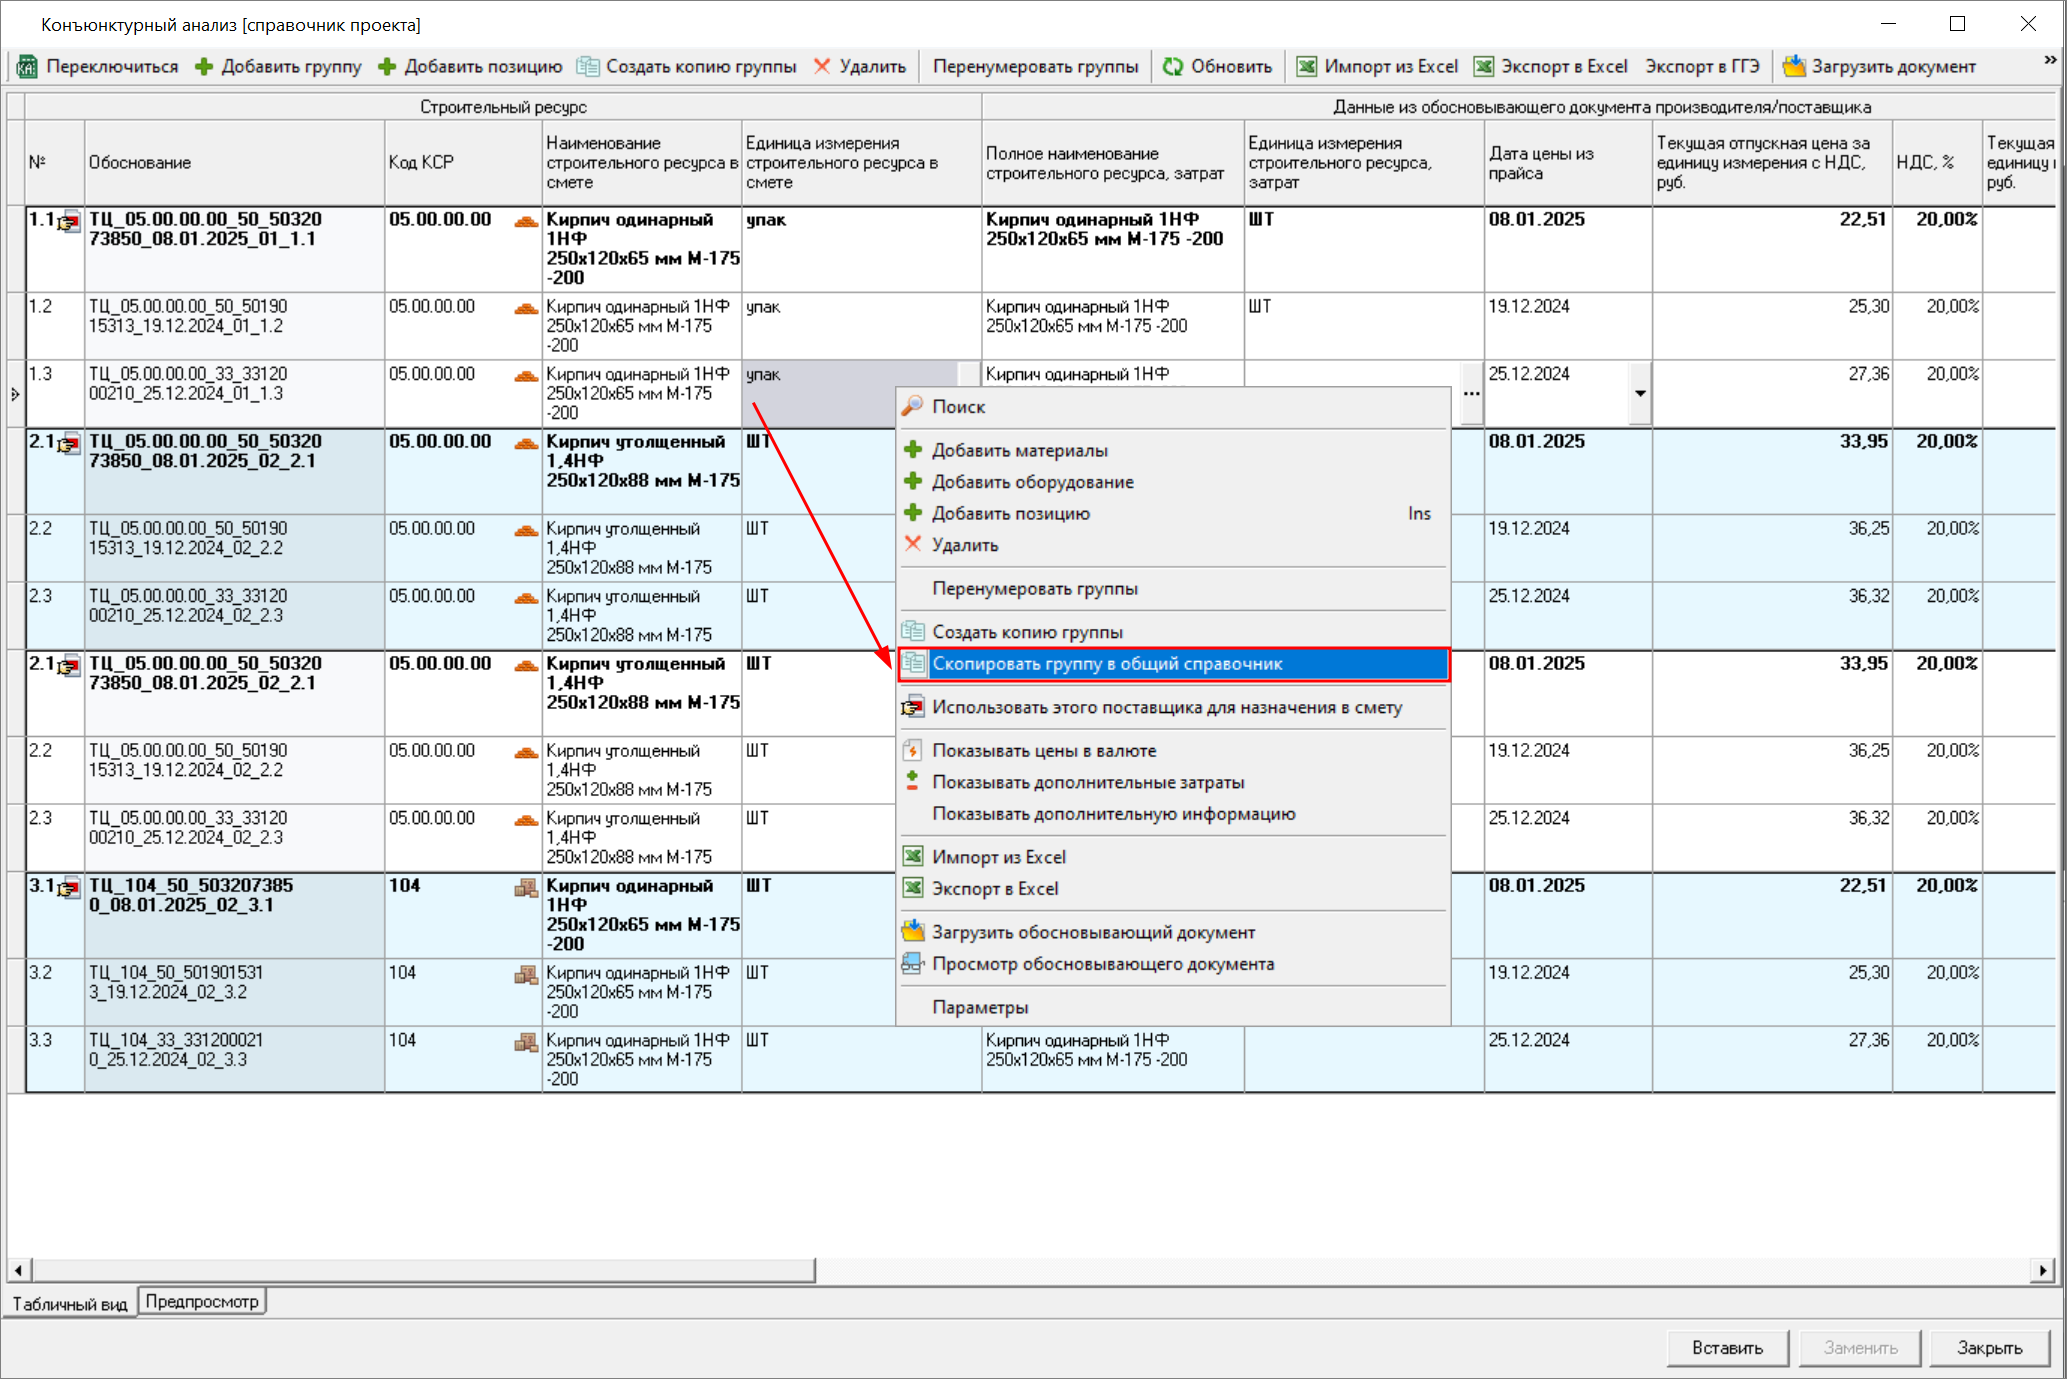The width and height of the screenshot is (2067, 1379).
Task: Click the ellipsis button in row 1.3
Action: [1472, 393]
